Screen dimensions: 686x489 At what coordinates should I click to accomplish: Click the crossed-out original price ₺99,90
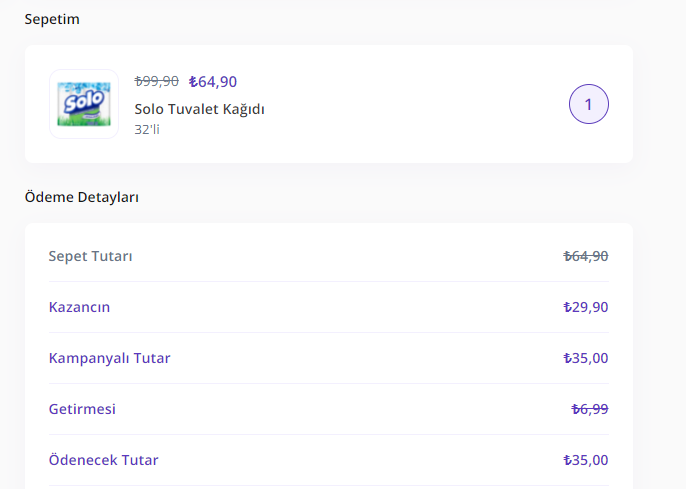[157, 82]
